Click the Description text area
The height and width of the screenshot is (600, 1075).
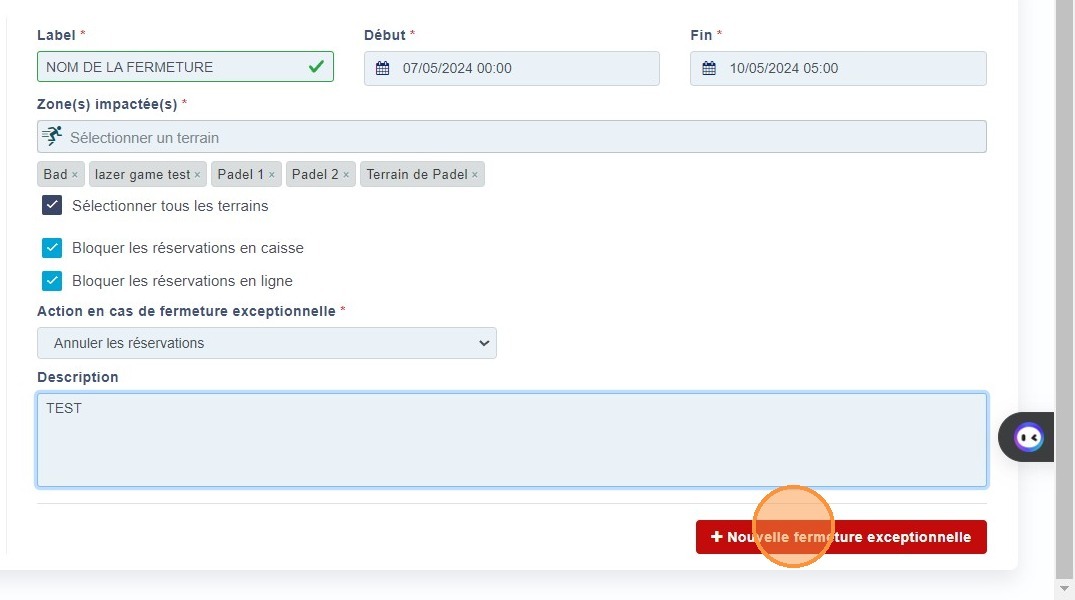tap(511, 440)
